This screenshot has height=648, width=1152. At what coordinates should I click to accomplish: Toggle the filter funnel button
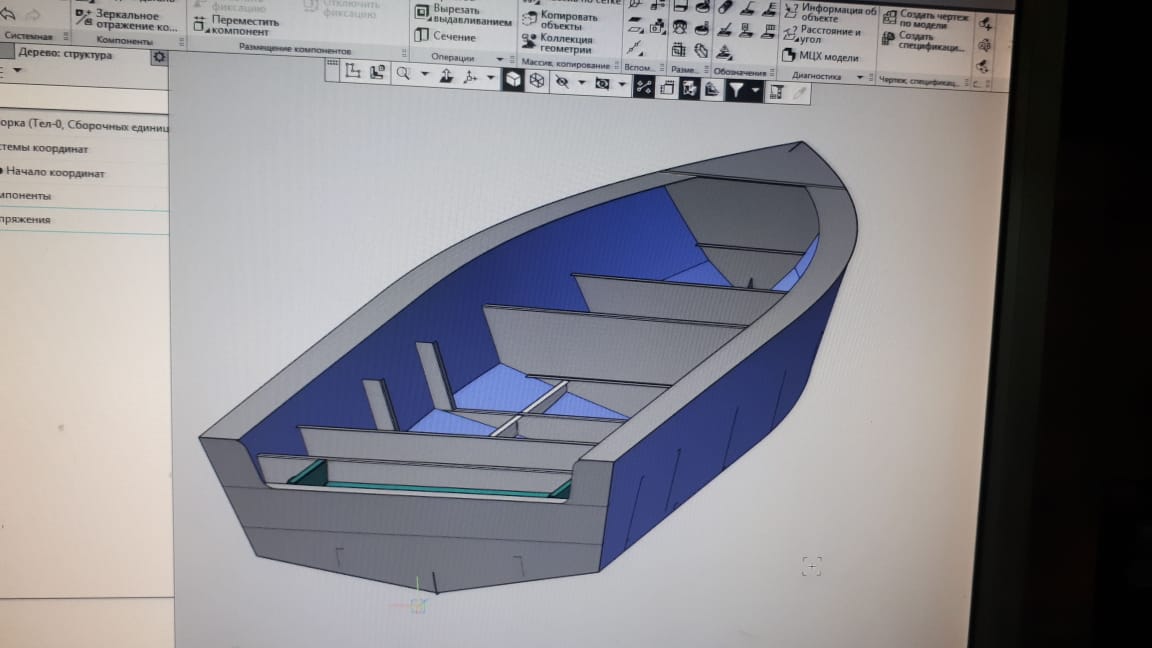point(736,90)
